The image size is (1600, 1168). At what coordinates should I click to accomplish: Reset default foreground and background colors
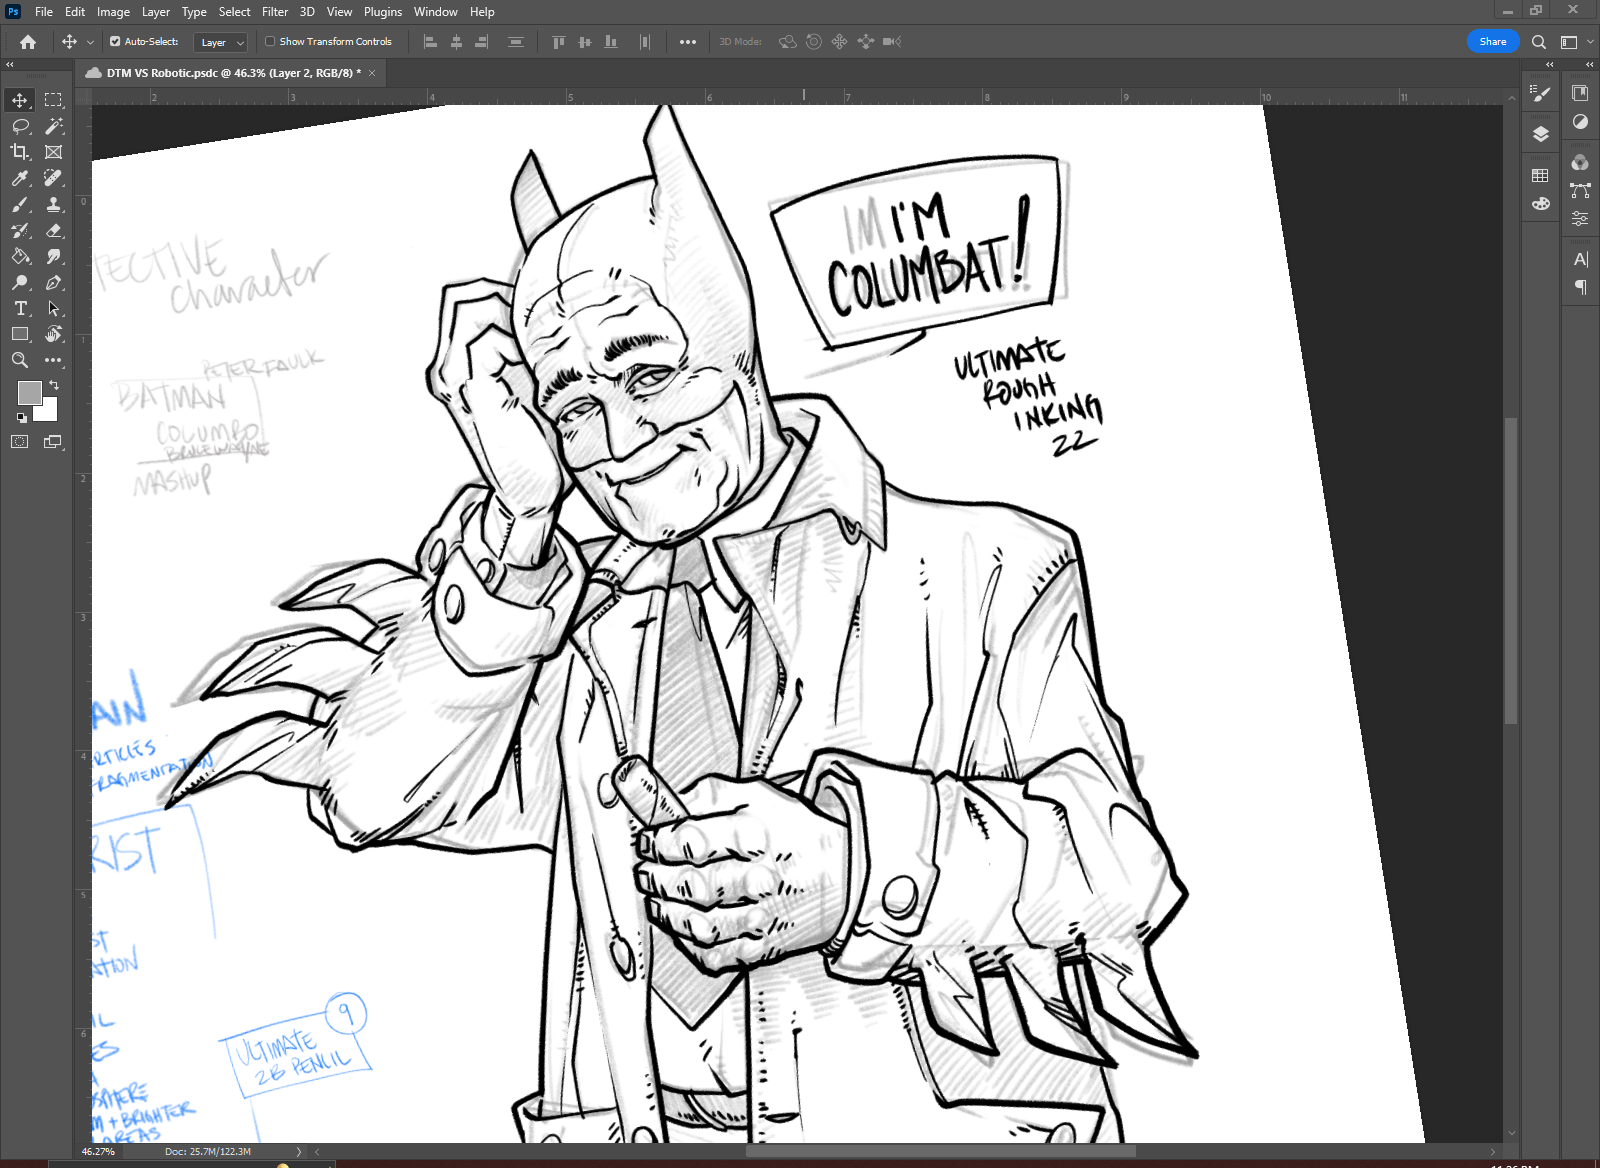[x=22, y=418]
